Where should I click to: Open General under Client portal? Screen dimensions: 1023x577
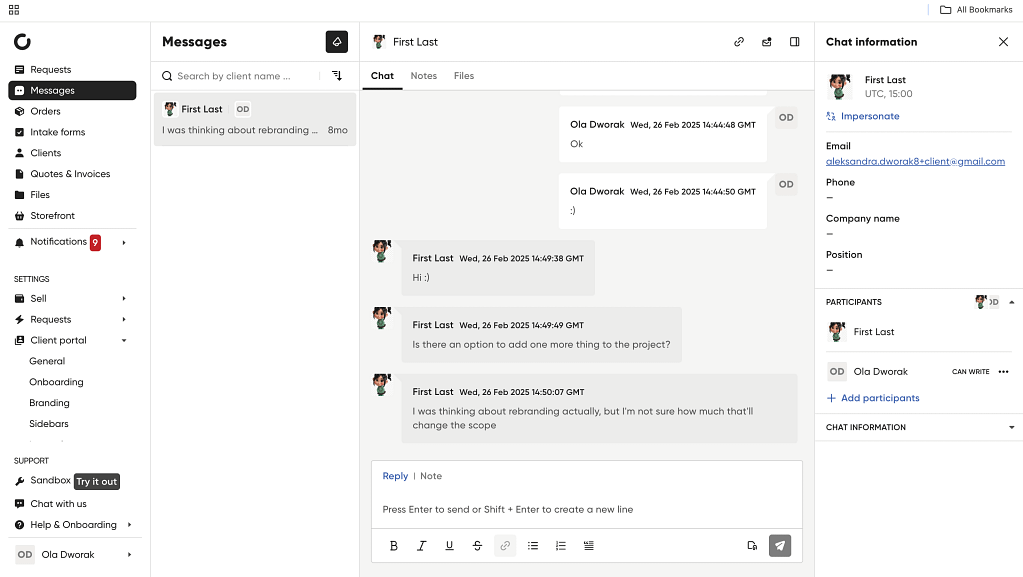[x=47, y=361]
